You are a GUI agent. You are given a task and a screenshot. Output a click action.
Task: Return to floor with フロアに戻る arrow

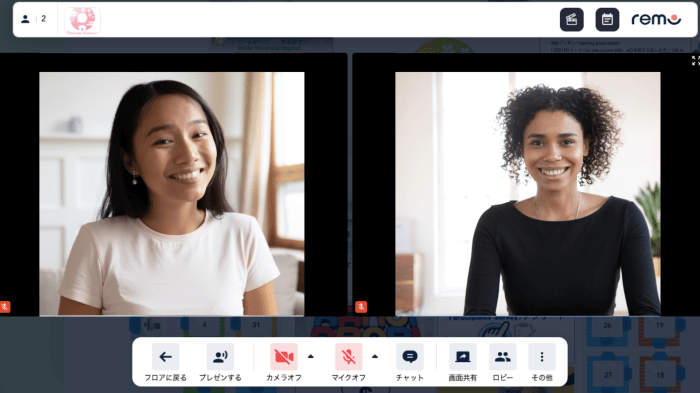[x=165, y=357]
